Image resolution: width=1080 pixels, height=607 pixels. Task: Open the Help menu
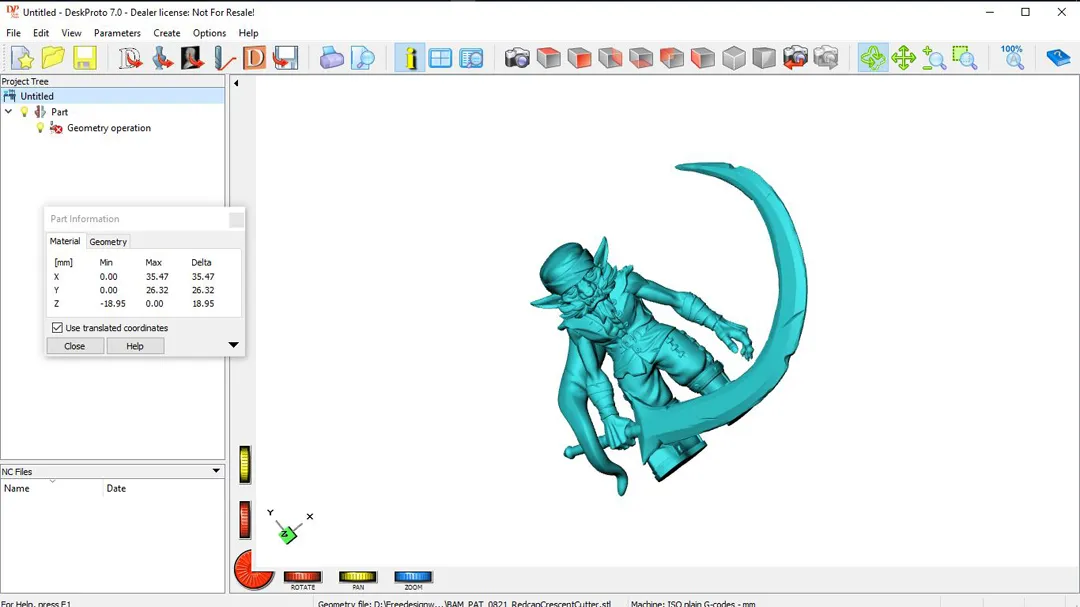coord(248,33)
